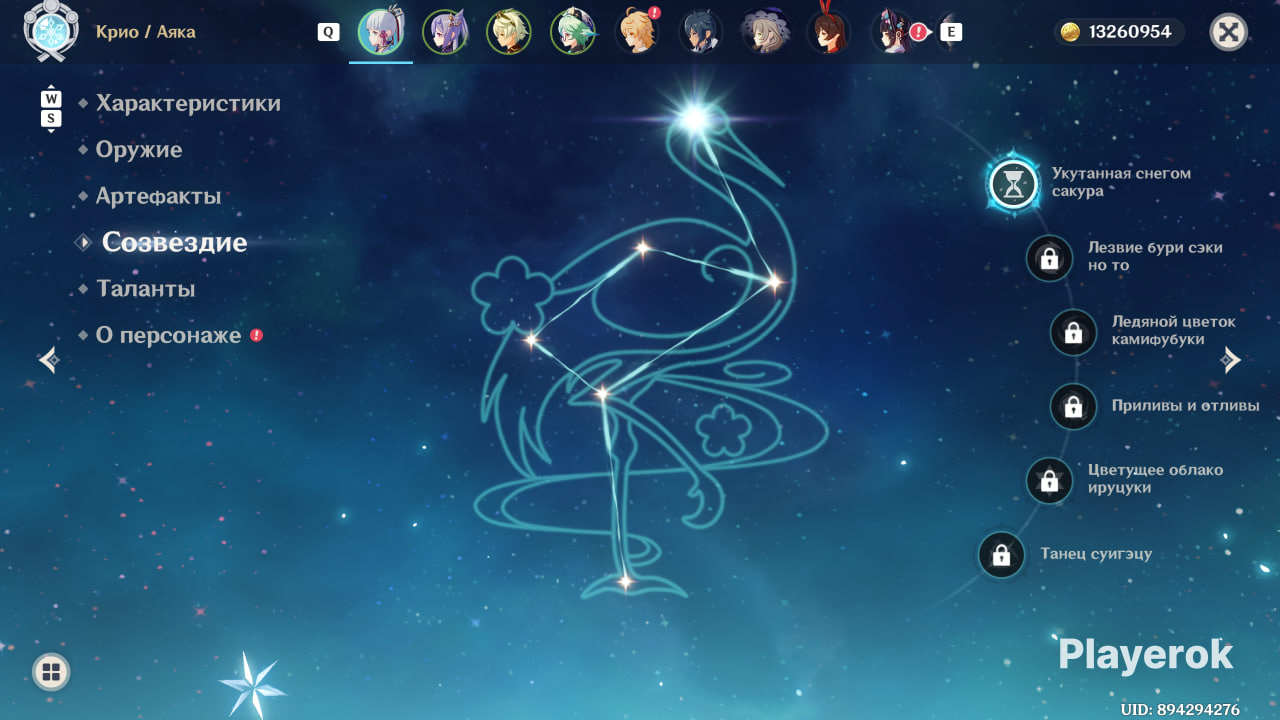Switch to Keqing's purple-haired portrait
This screenshot has height=720, width=1280.
click(x=445, y=31)
